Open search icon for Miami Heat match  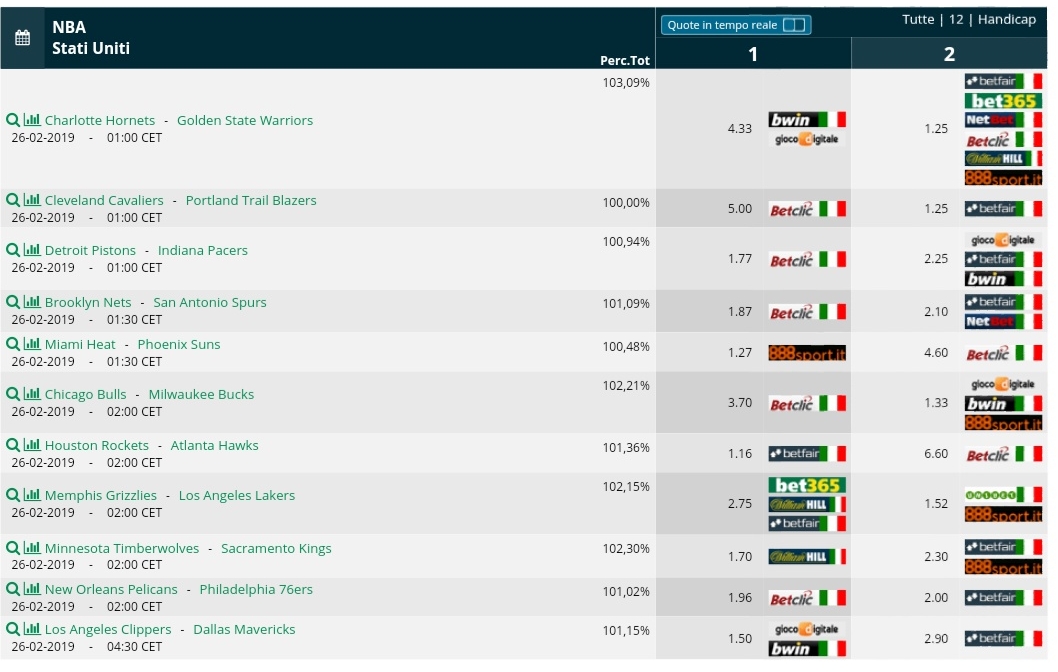13,344
